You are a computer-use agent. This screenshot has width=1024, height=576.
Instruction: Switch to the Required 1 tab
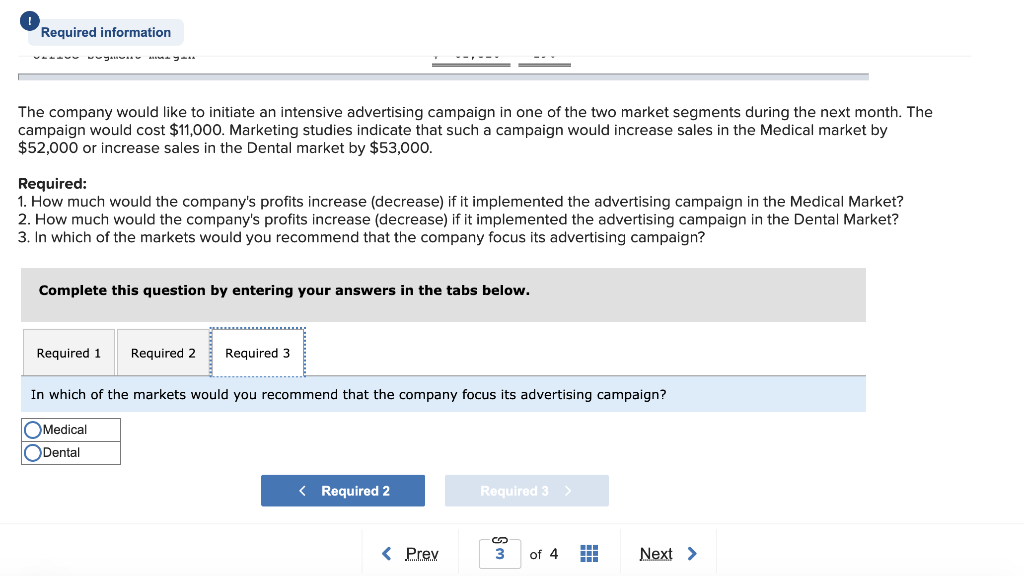pos(68,352)
